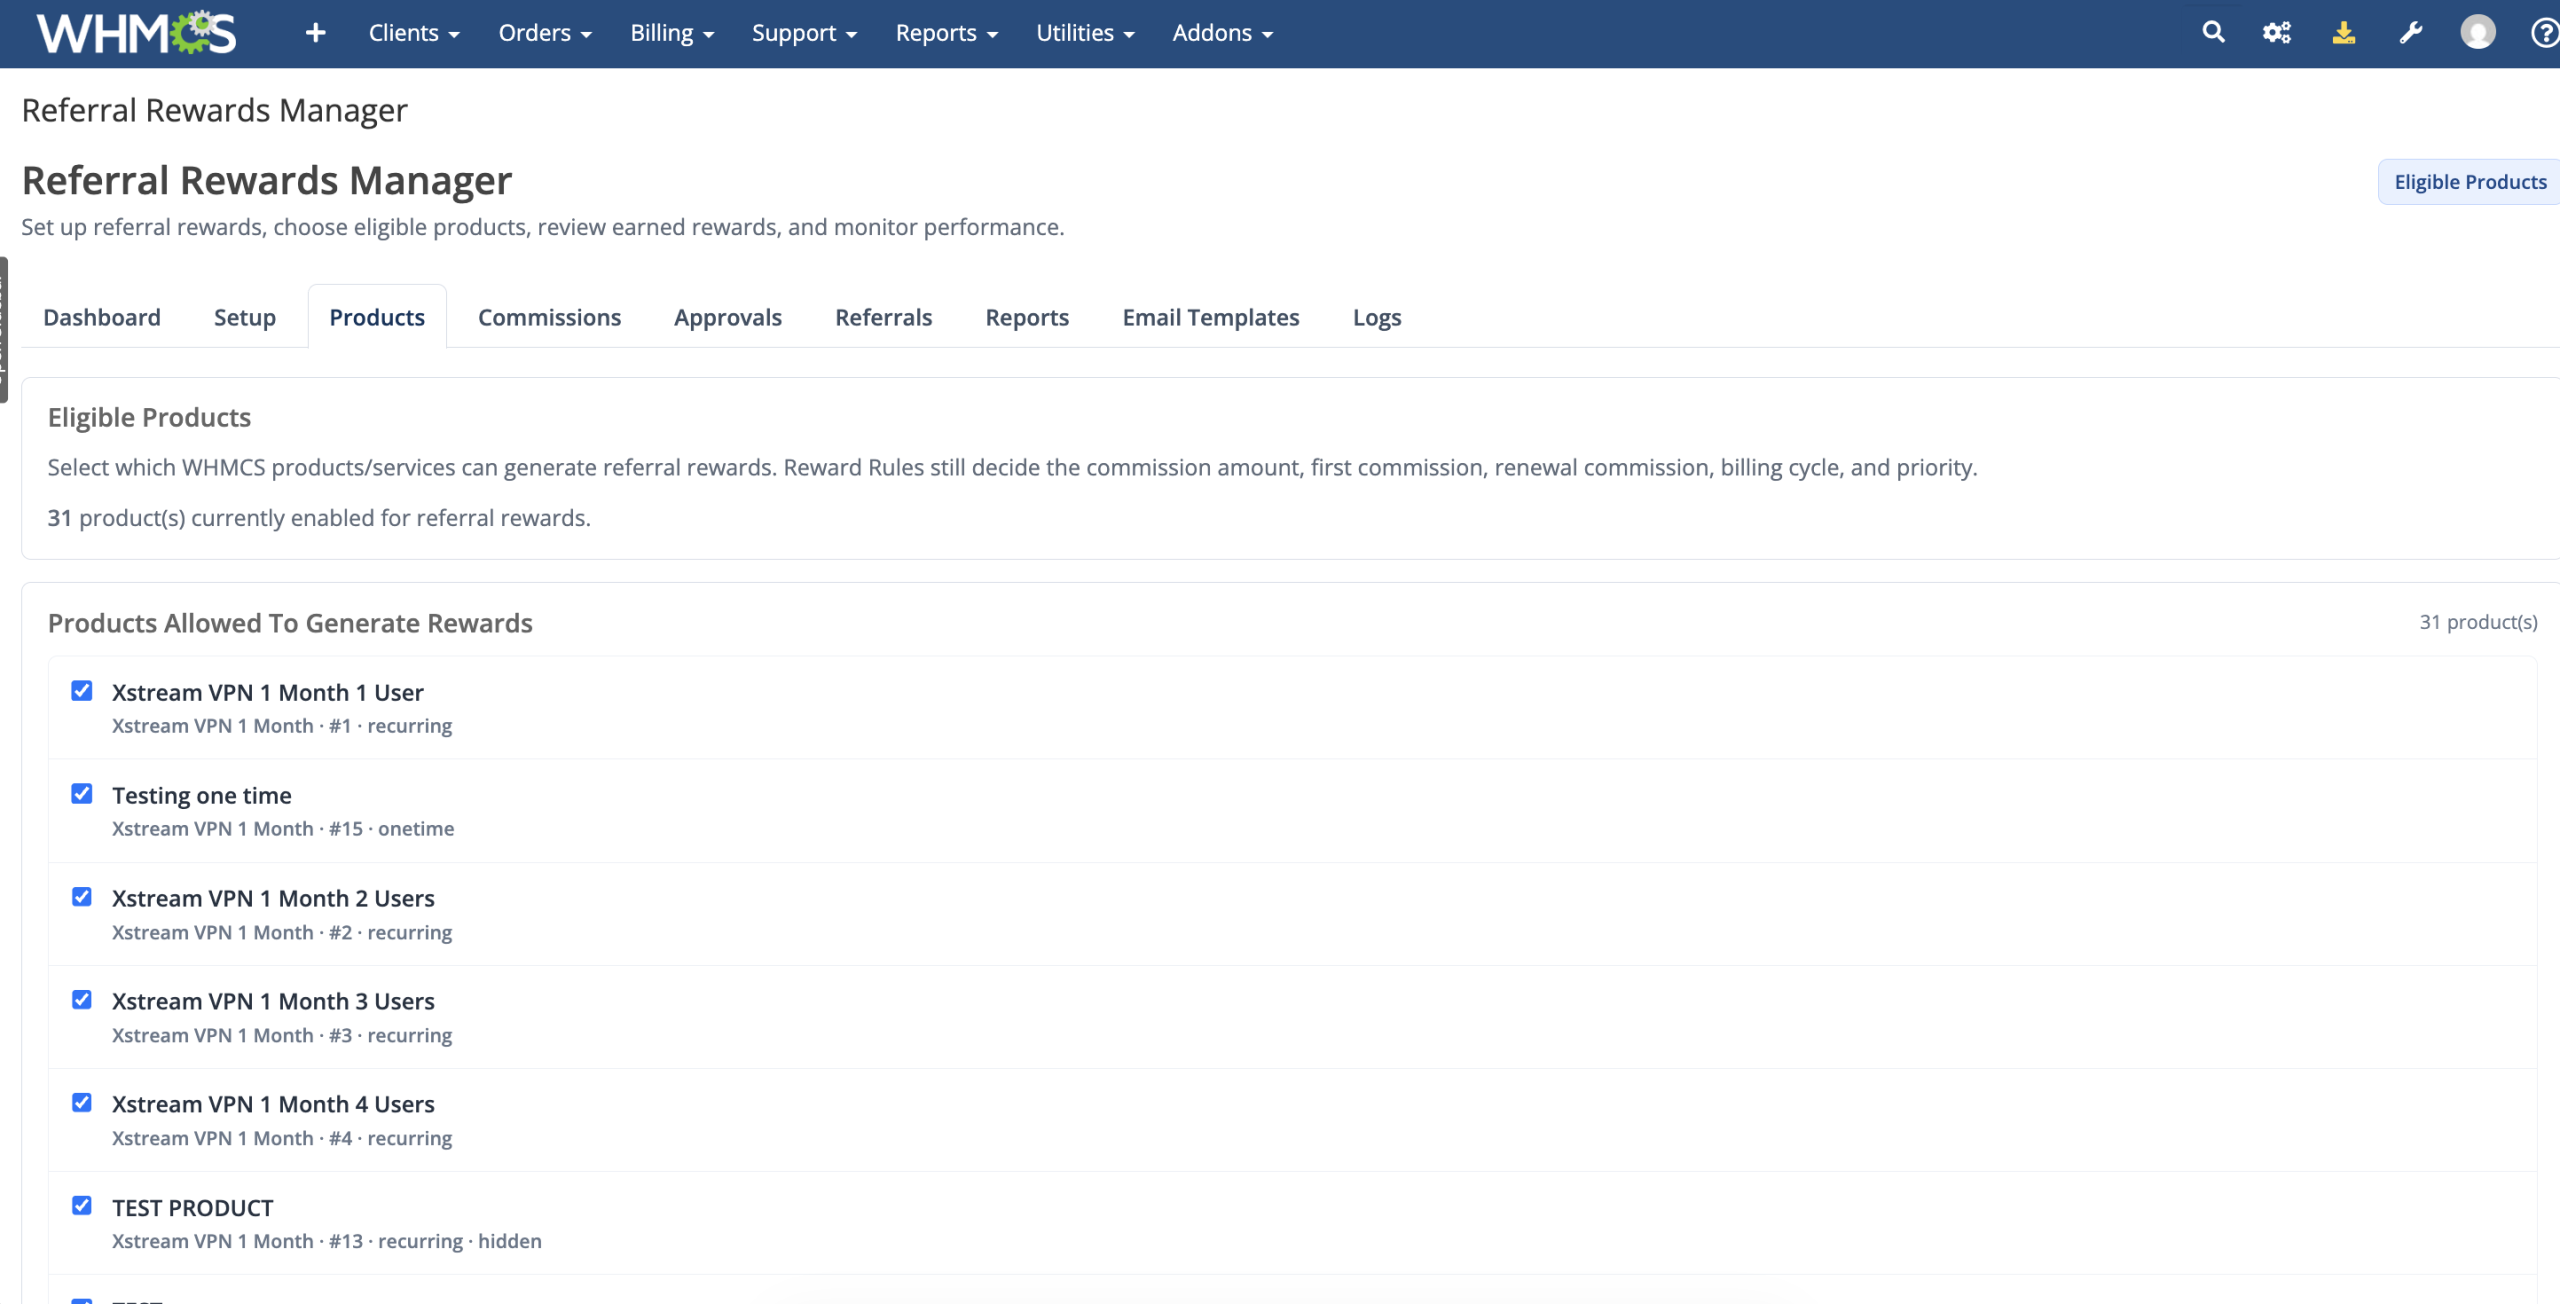2560x1304 pixels.
Task: Click the Xstream VPN 1 Month 2 Users label
Action: point(273,898)
